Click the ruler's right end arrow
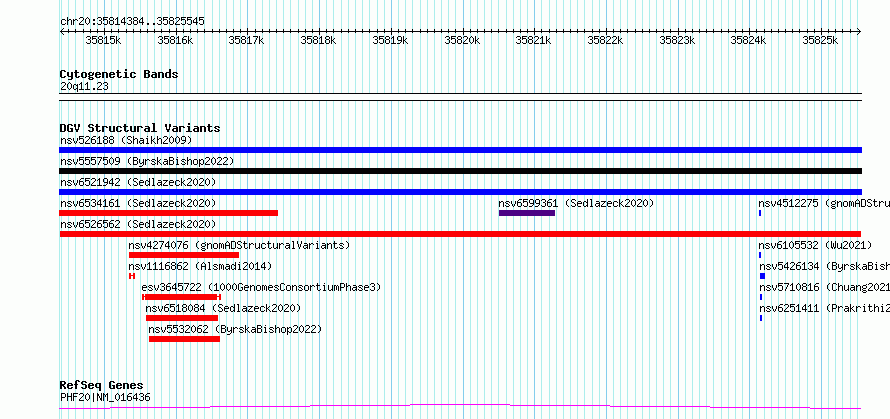This screenshot has height=419, width=890. tap(859, 32)
